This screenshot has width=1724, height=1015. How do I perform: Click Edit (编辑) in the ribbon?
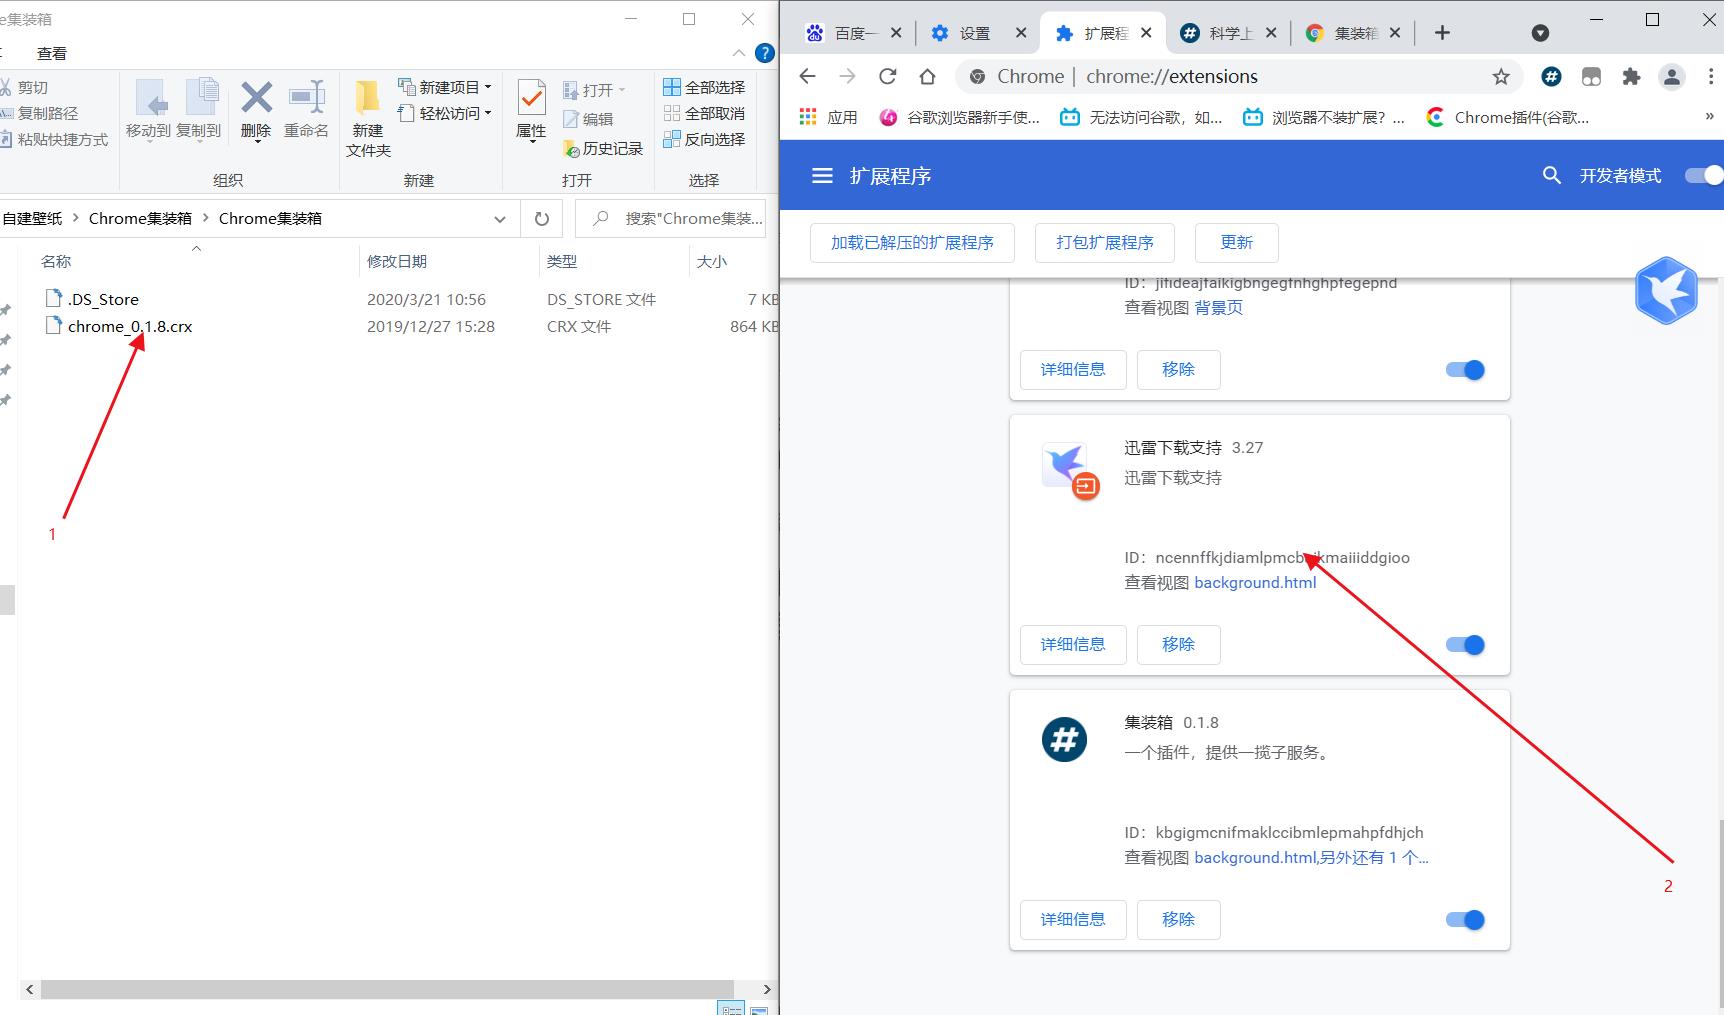click(588, 119)
